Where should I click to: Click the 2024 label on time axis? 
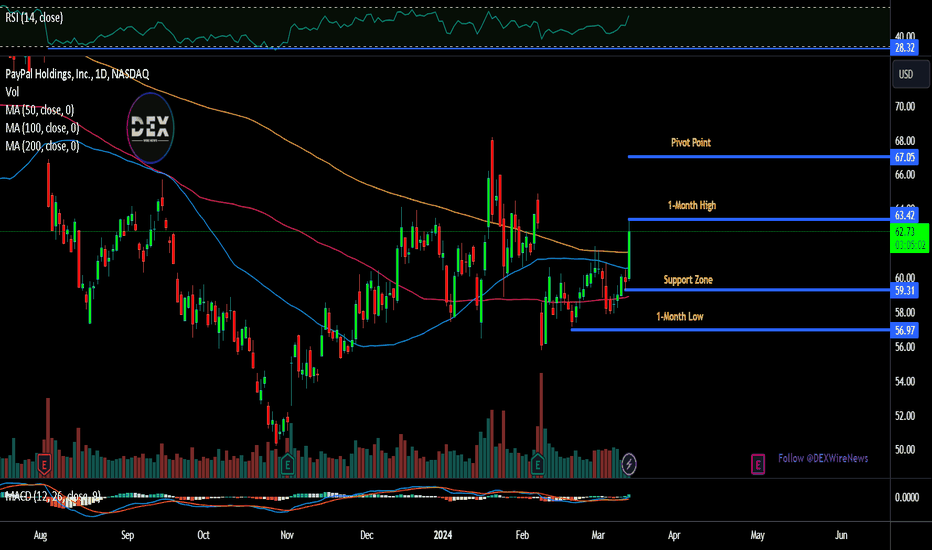click(x=443, y=535)
